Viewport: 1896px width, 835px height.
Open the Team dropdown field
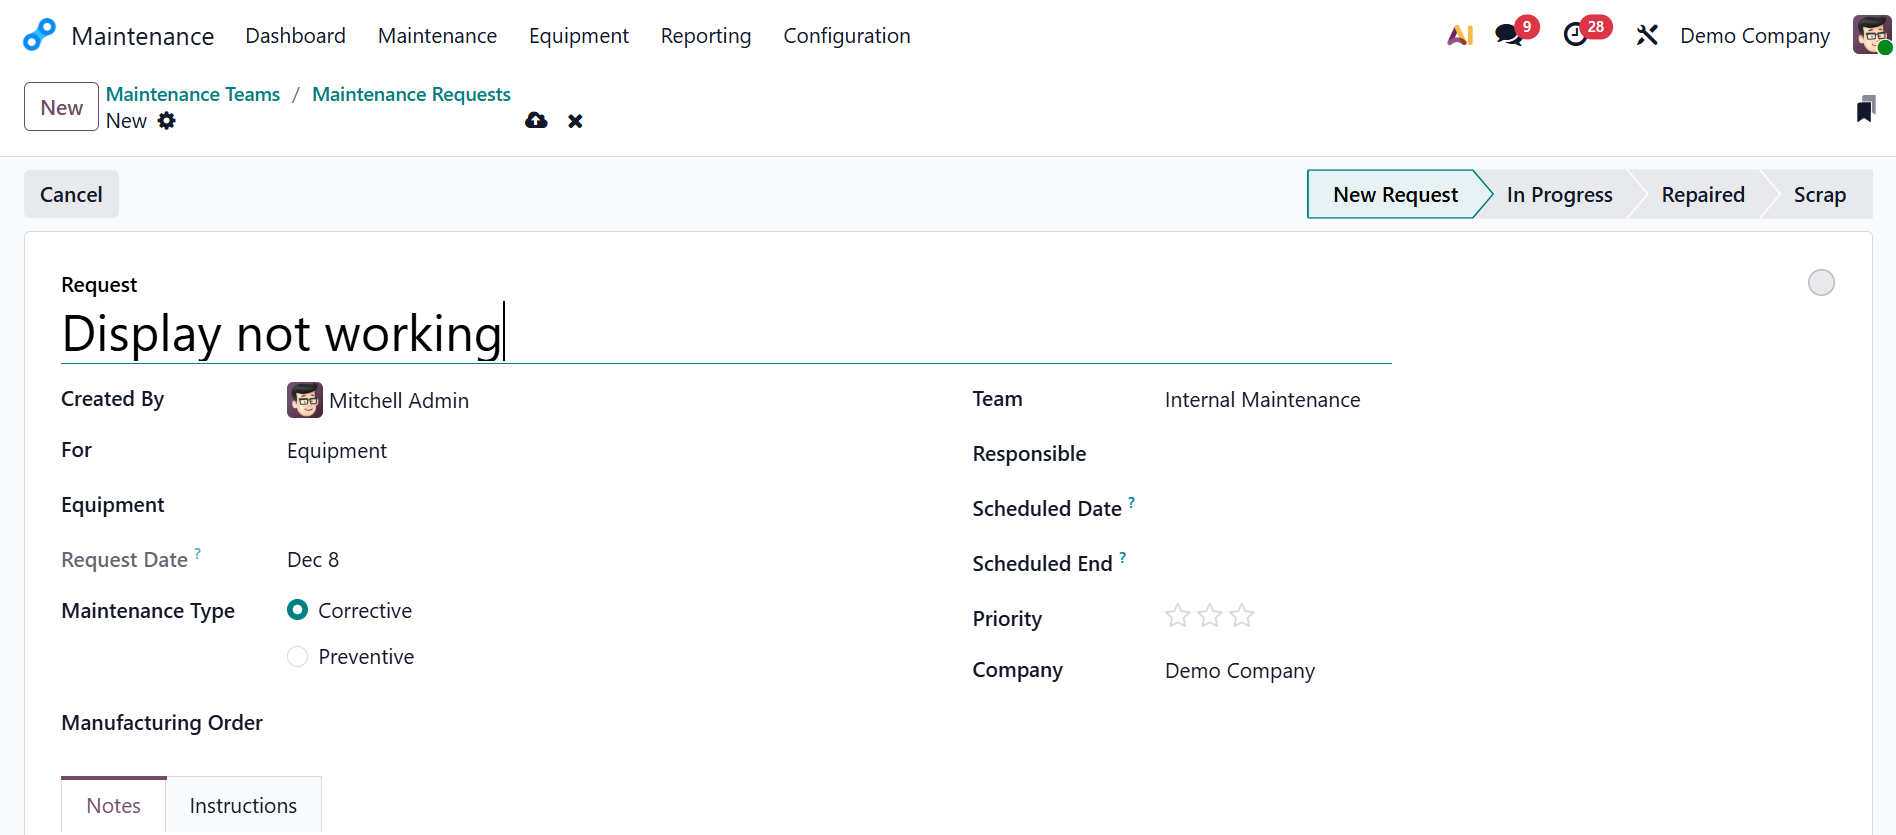click(x=1262, y=400)
